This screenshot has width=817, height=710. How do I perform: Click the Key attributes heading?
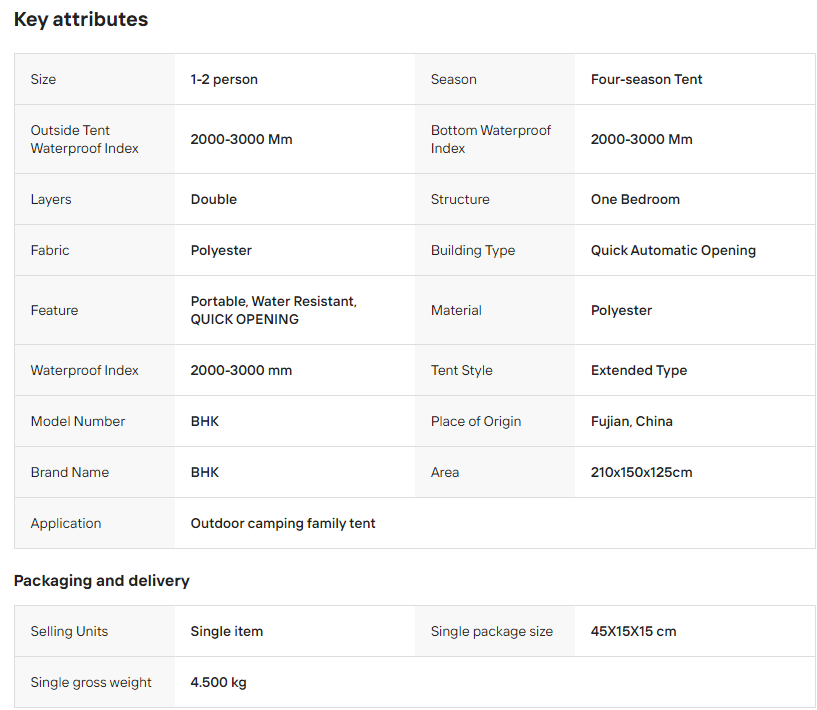click(x=81, y=20)
